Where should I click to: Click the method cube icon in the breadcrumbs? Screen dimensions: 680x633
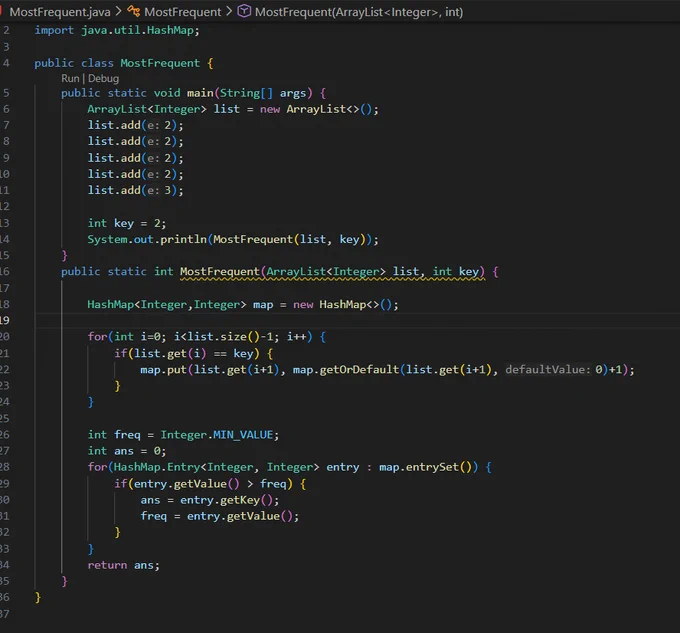pos(244,12)
